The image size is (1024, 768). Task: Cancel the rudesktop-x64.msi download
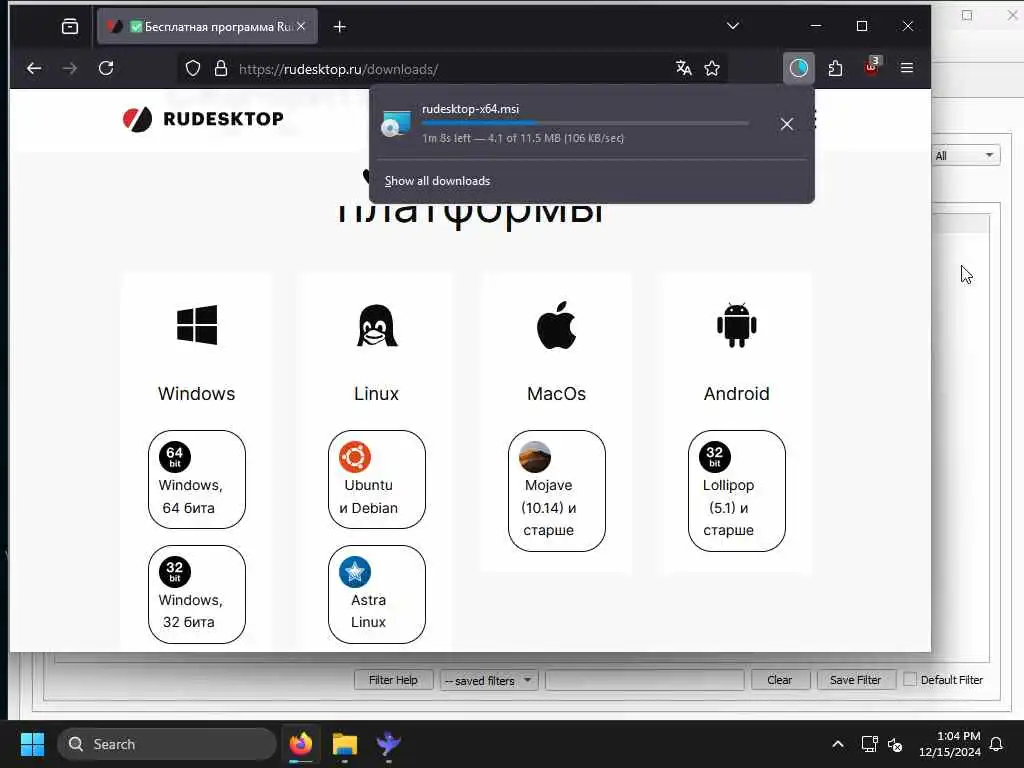(786, 124)
